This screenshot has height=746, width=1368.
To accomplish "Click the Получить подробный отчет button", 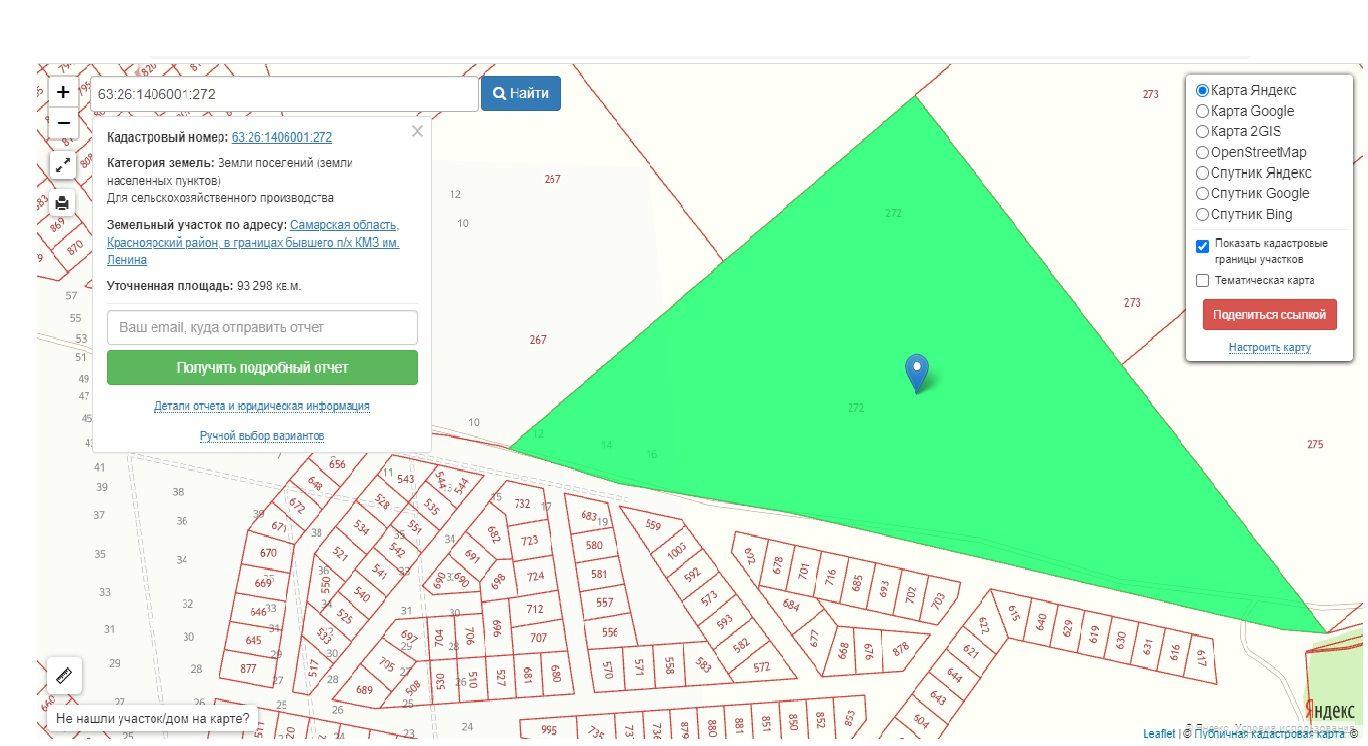I will tap(262, 368).
